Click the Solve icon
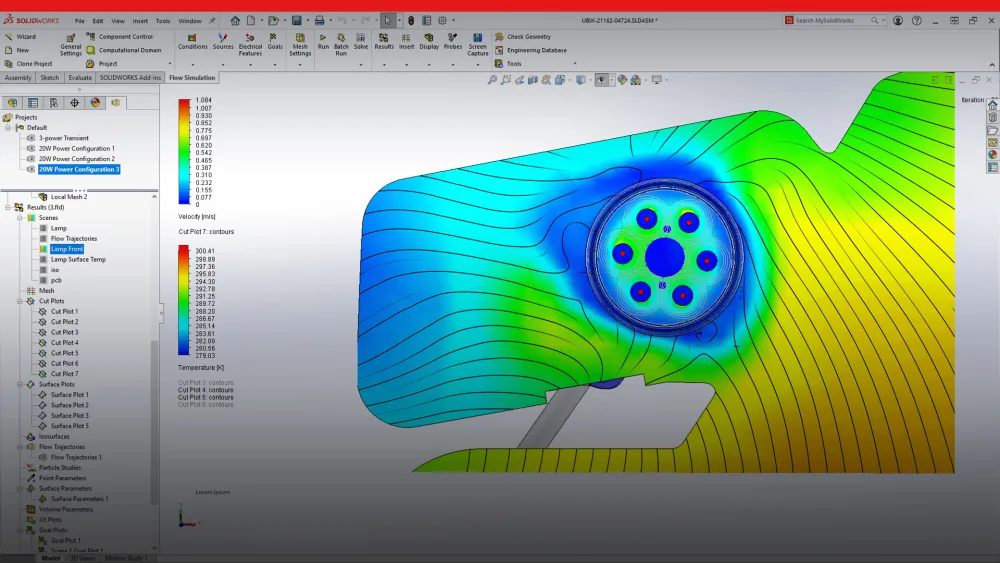This screenshot has height=563, width=1000. coord(361,38)
